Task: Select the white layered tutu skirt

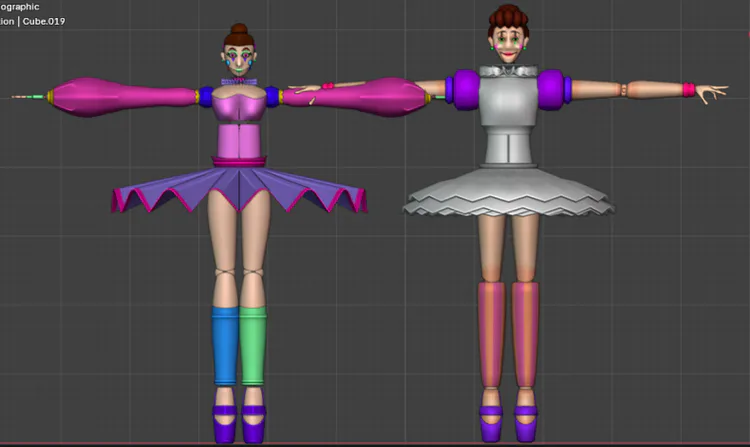Action: coord(508,192)
